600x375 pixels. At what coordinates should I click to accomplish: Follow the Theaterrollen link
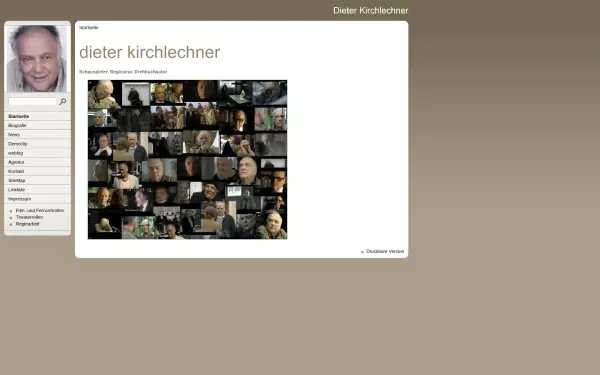click(x=29, y=217)
